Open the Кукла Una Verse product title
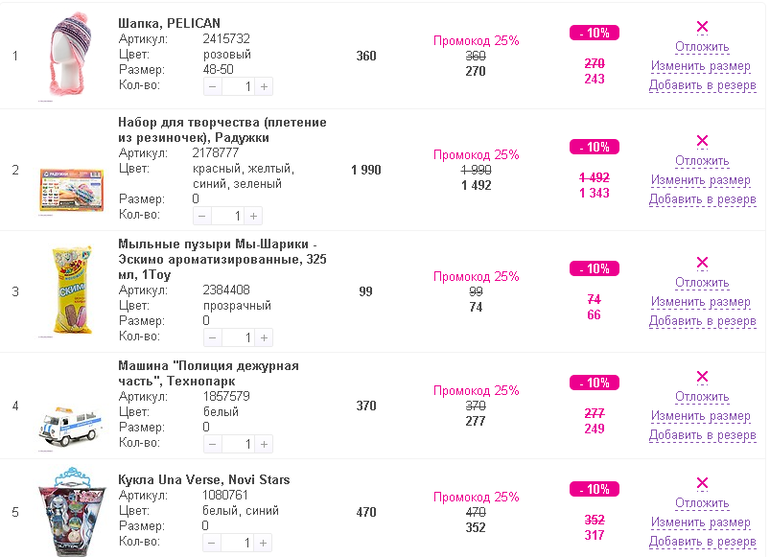The height and width of the screenshot is (557, 770). point(204,480)
